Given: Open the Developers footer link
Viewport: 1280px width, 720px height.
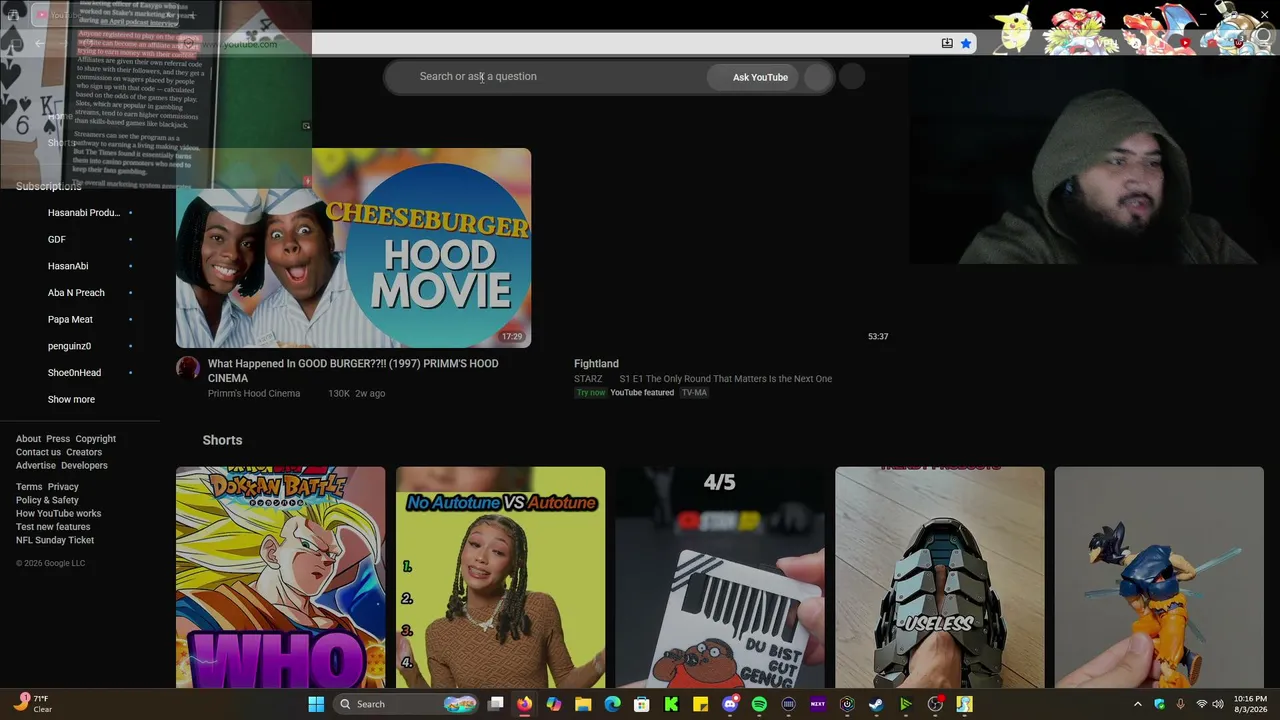Looking at the screenshot, I should point(84,465).
